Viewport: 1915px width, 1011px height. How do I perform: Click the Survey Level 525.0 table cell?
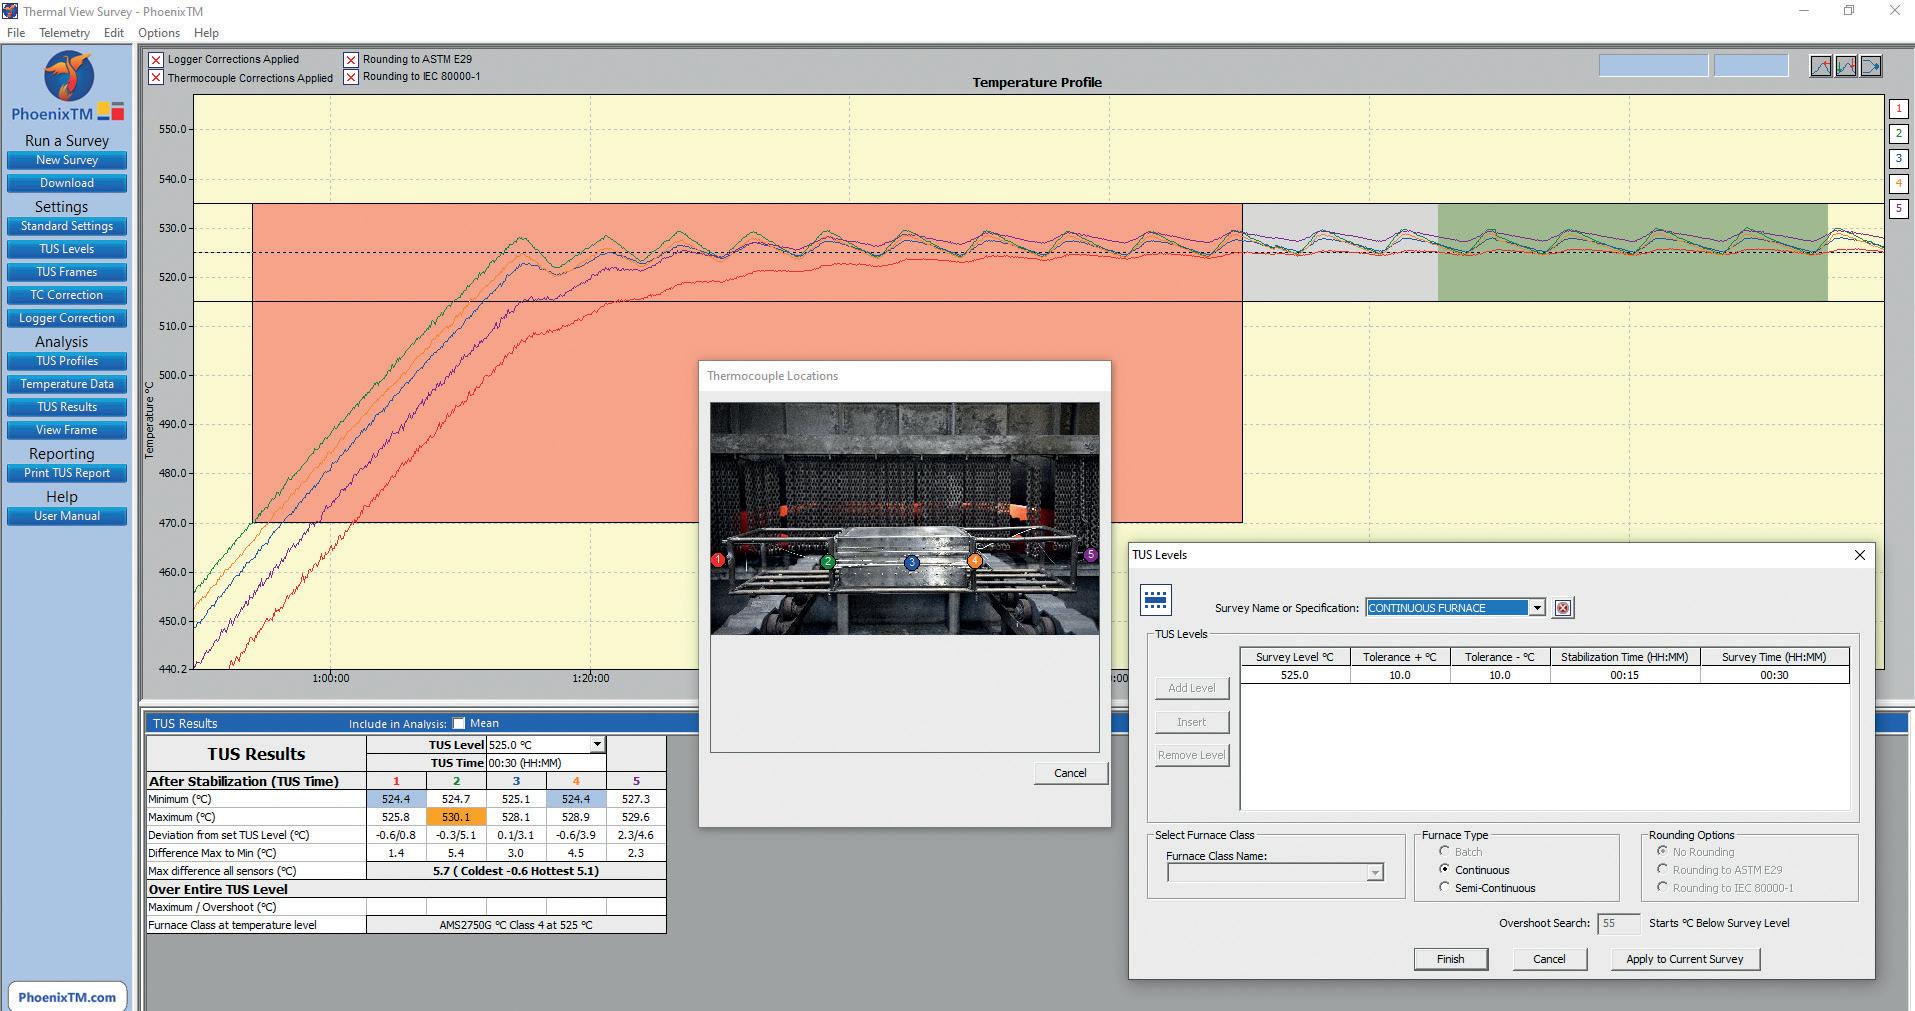(1295, 675)
